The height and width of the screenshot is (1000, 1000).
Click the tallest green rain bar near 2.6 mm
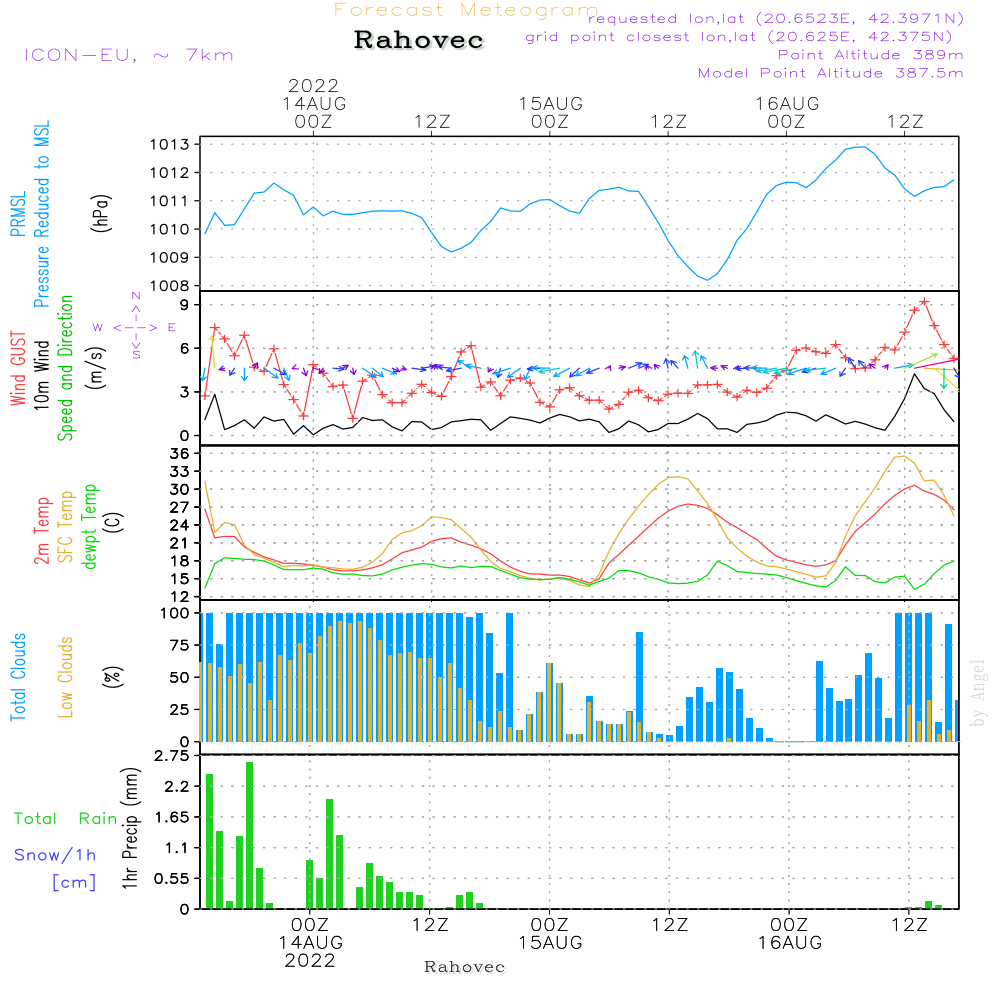pos(249,835)
